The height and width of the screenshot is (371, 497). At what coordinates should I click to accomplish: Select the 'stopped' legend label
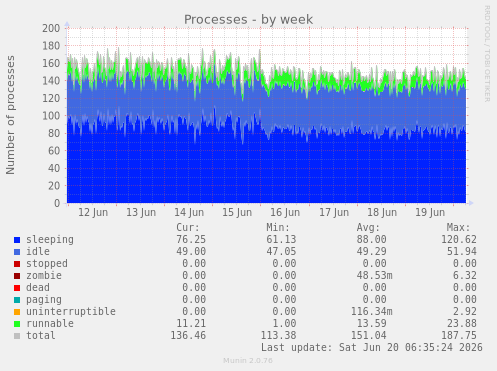(47, 264)
